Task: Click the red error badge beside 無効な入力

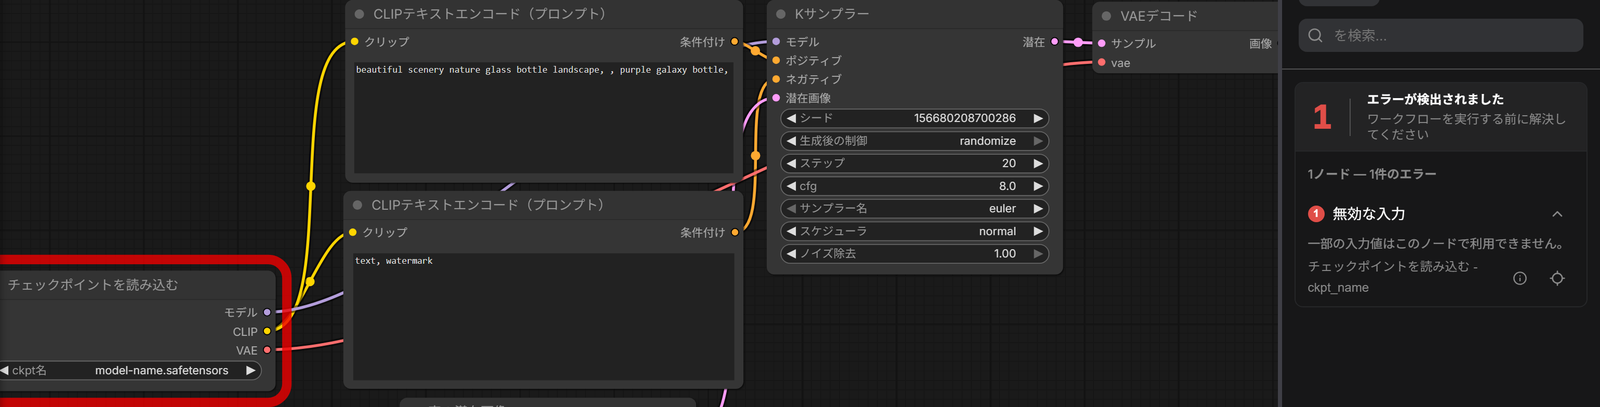Action: (1316, 214)
